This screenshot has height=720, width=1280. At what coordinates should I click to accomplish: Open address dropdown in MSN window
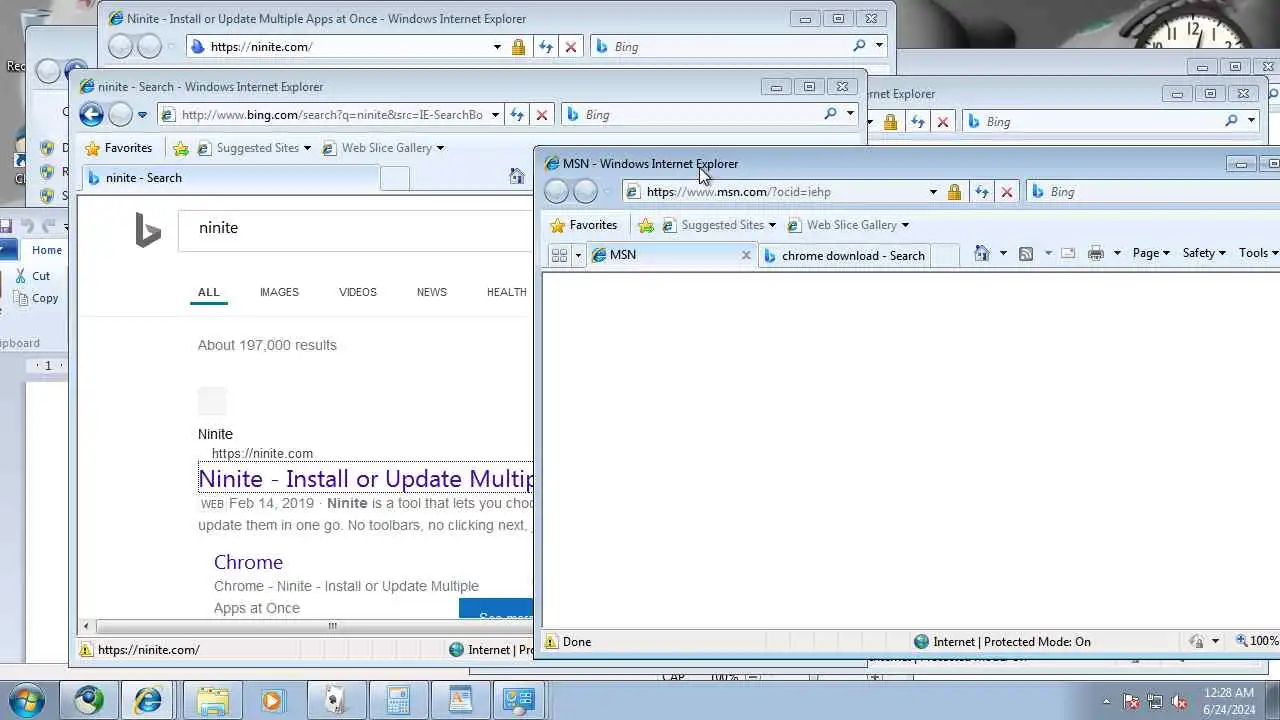(933, 192)
